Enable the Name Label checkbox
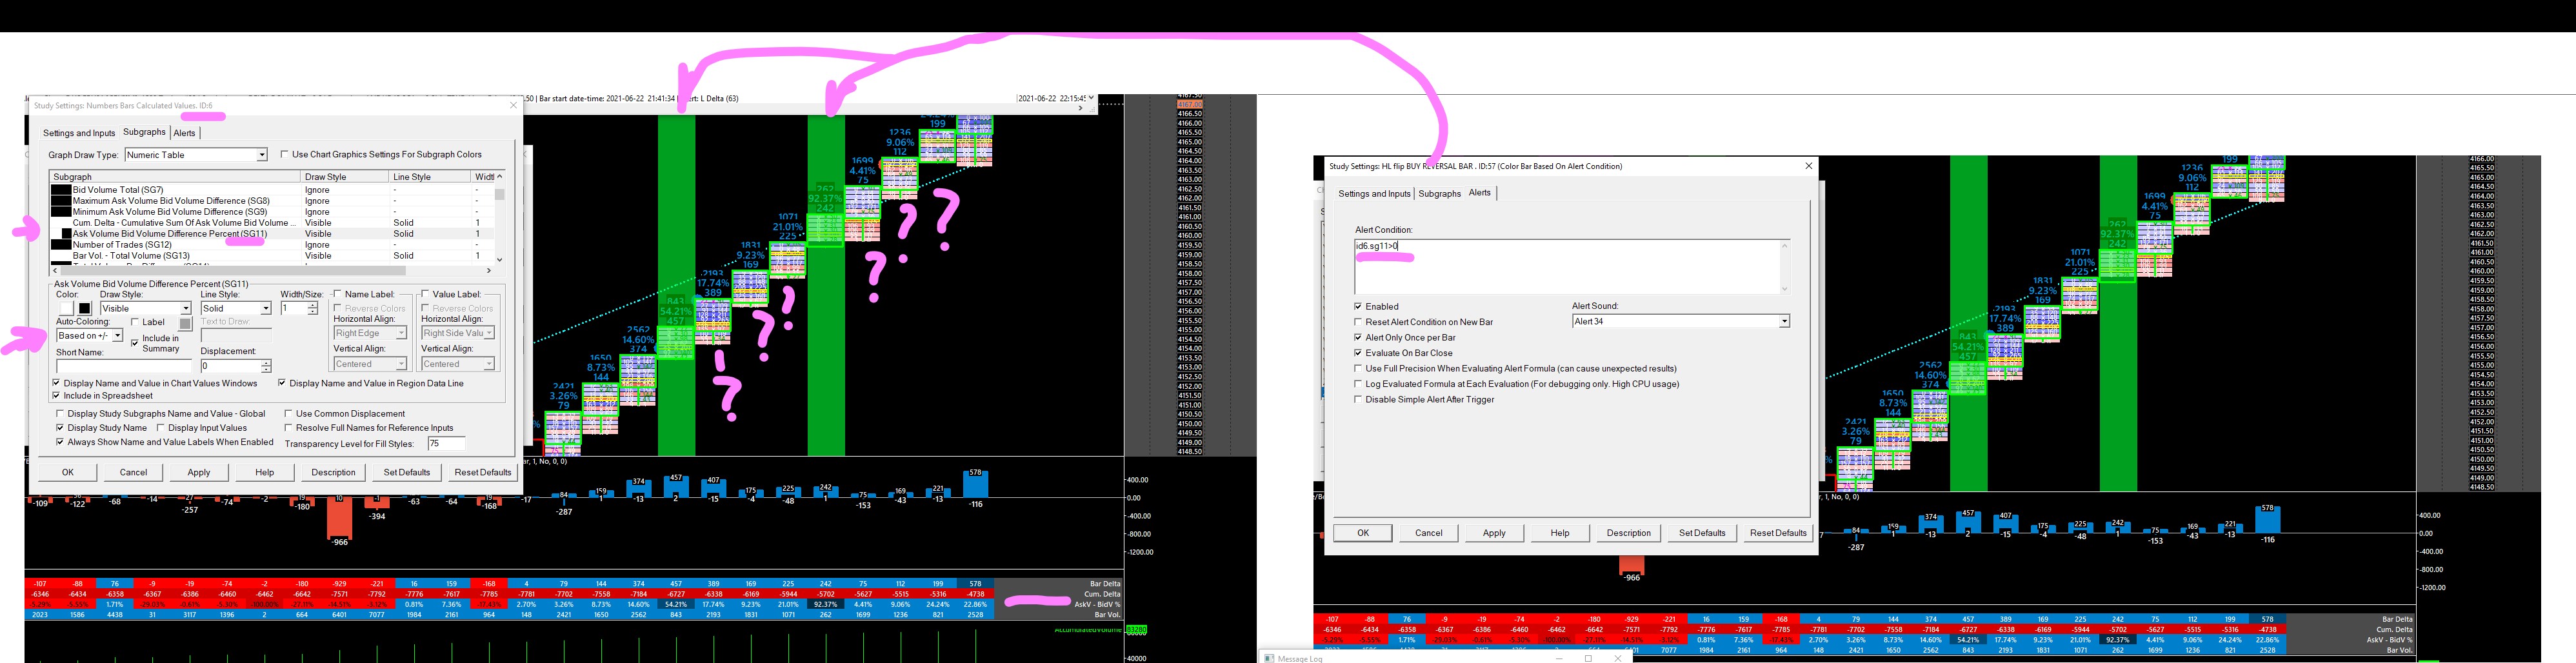 coord(338,294)
